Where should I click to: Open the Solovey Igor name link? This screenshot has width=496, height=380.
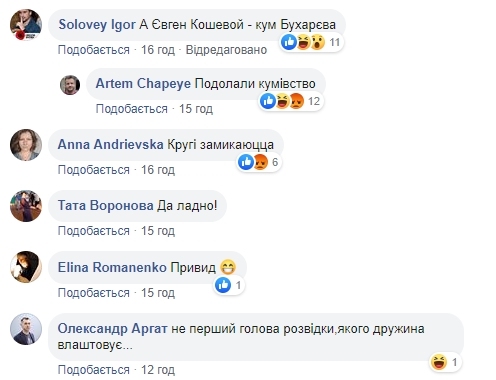click(97, 25)
